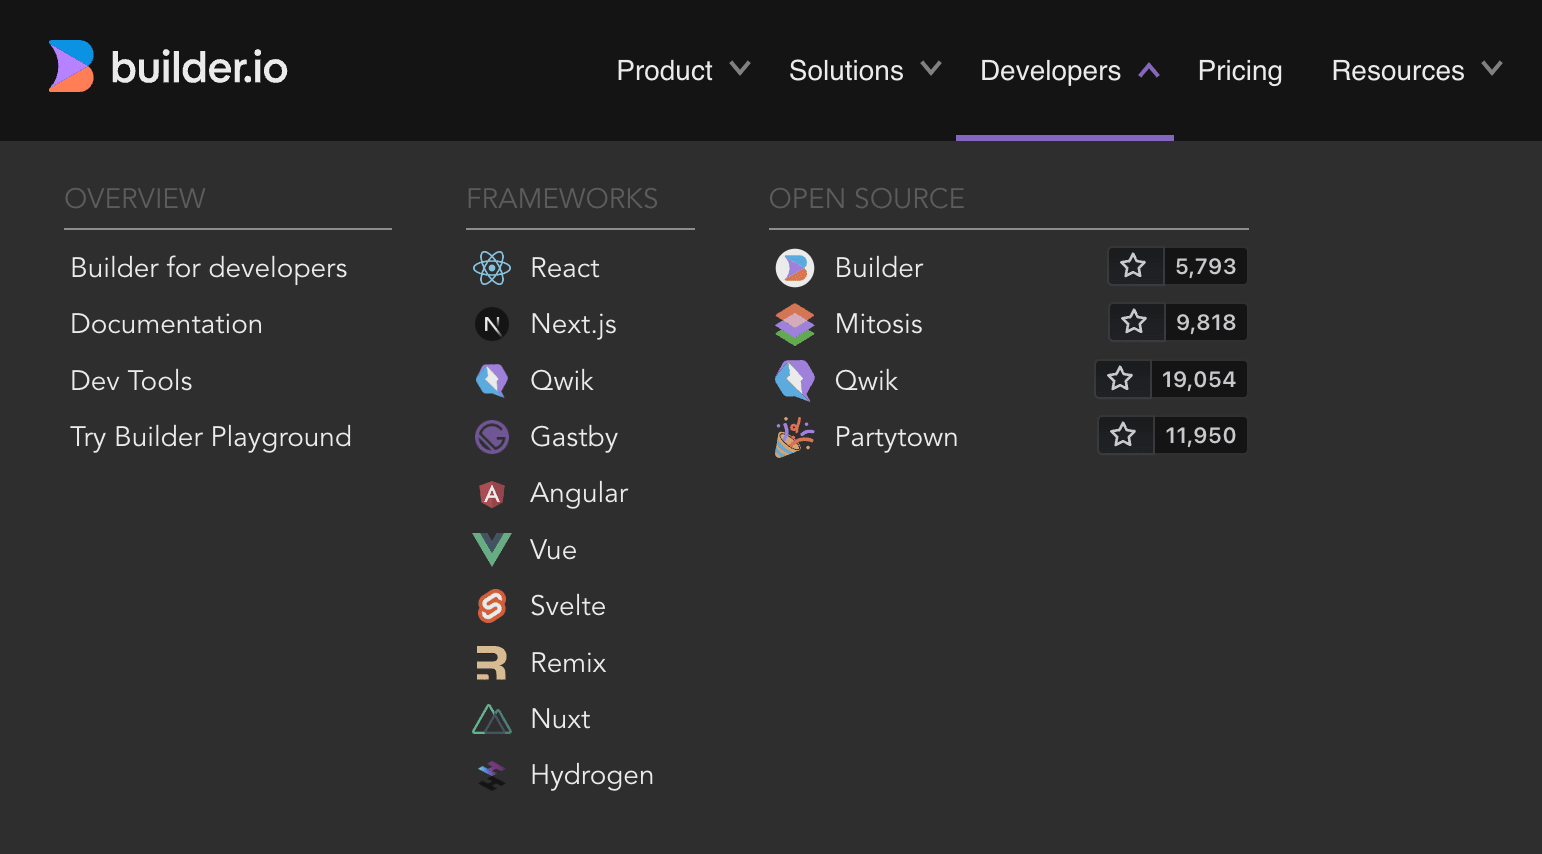The width and height of the screenshot is (1542, 854).
Task: Open the Pricing page
Action: [x=1240, y=70]
